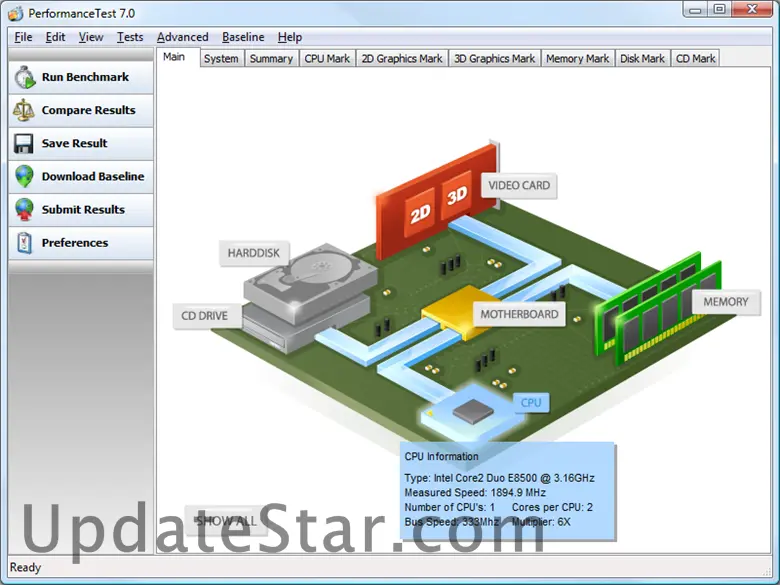This screenshot has width=780, height=585.
Task: Click the Run Benchmark stopwatch icon
Action: pos(24,78)
